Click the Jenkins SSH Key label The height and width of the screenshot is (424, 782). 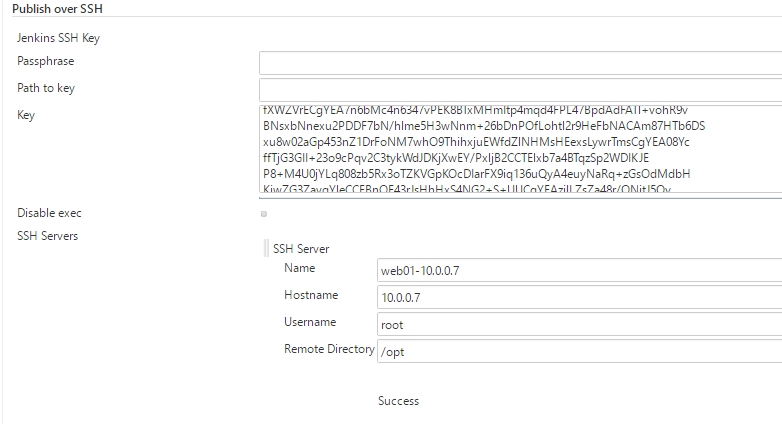58,38
